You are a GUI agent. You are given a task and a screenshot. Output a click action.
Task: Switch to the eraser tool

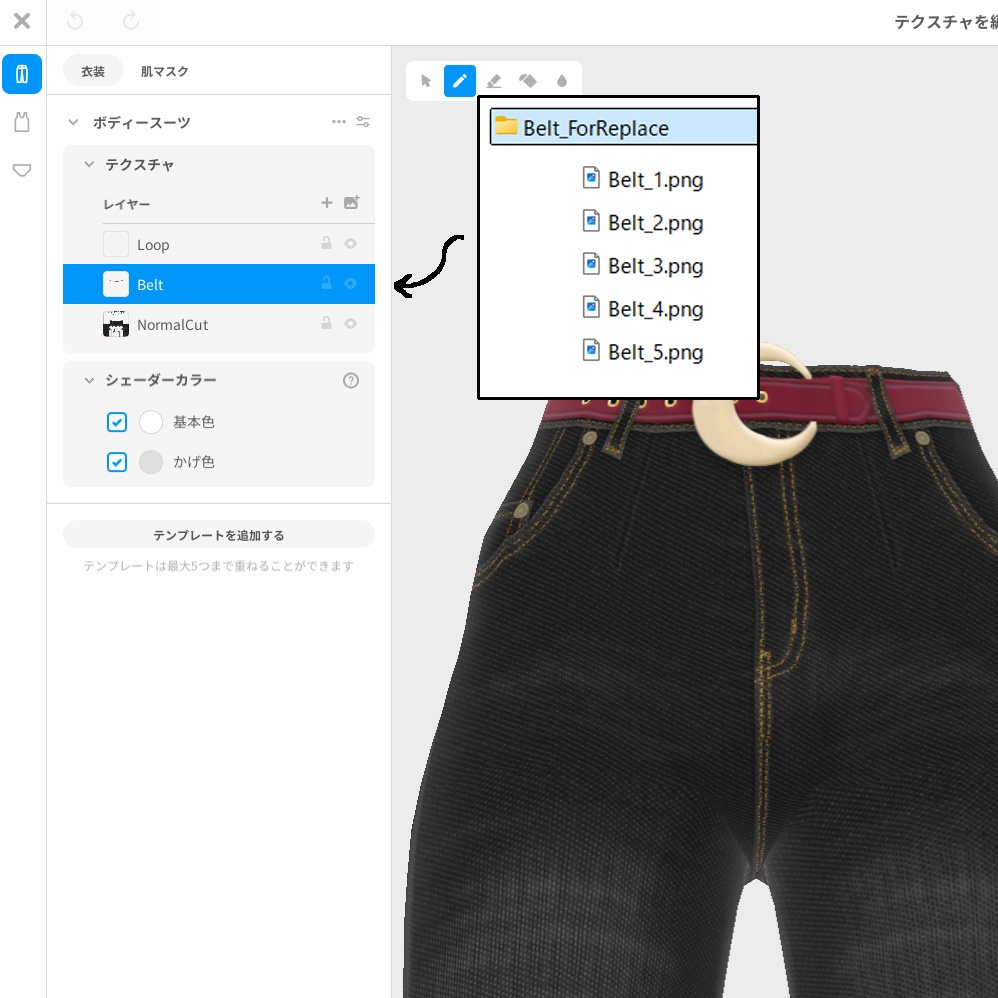click(x=494, y=81)
